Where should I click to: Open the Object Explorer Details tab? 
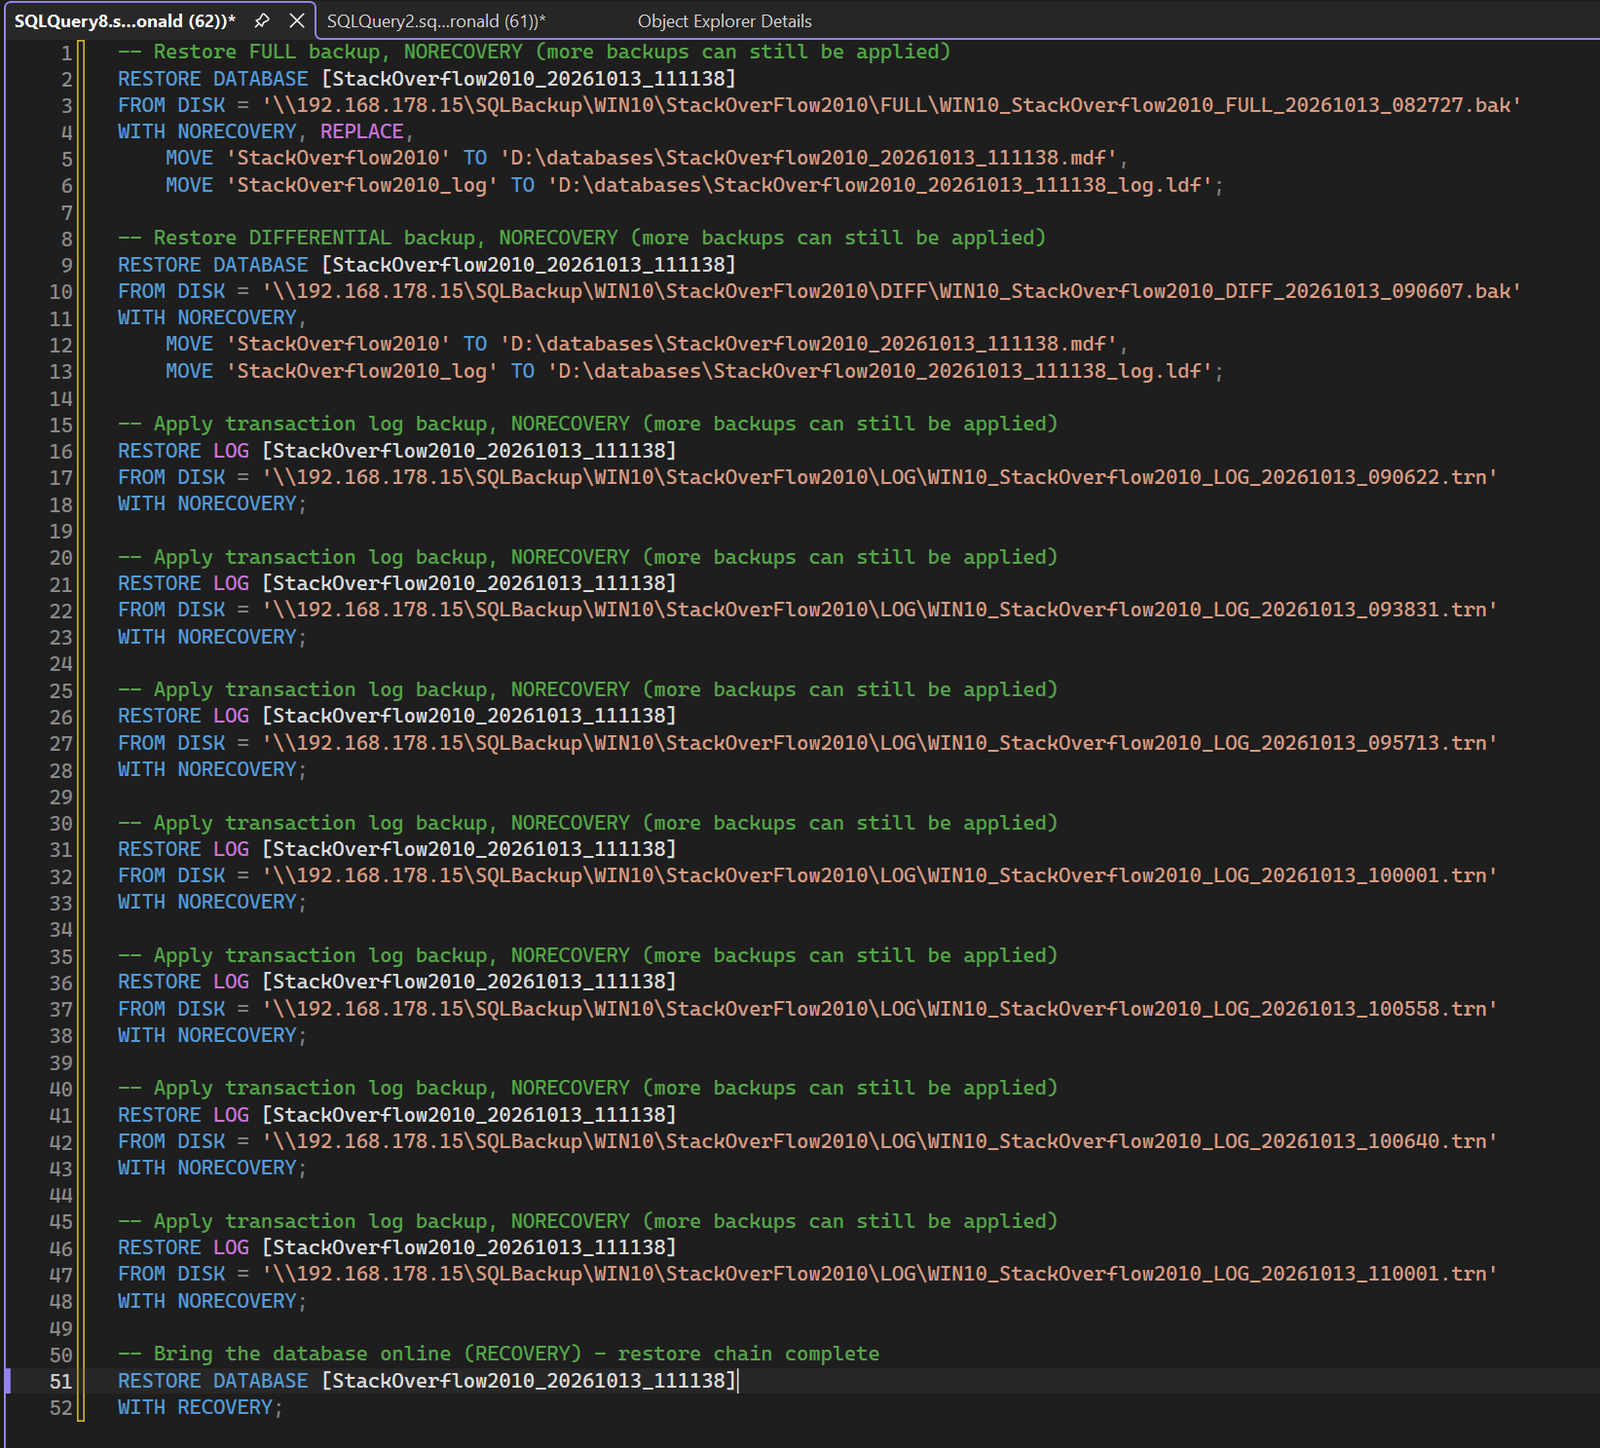(x=725, y=21)
